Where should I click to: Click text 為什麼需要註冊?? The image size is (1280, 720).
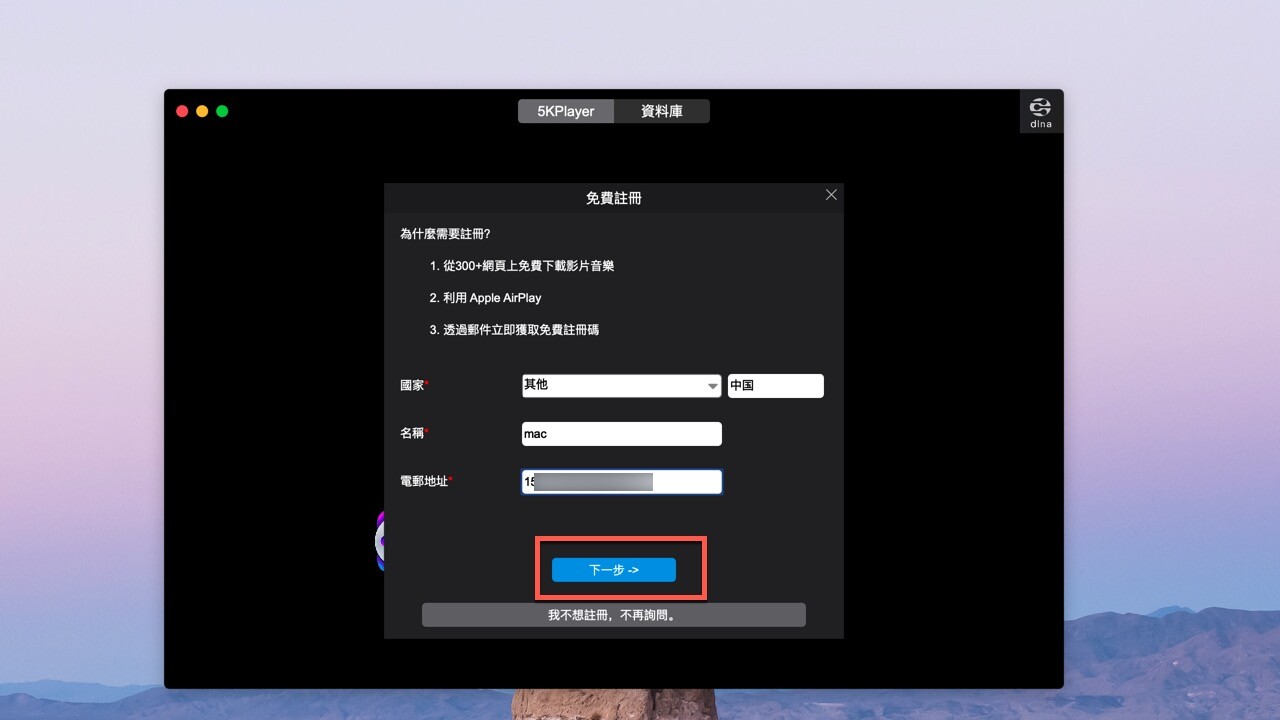[x=445, y=234]
